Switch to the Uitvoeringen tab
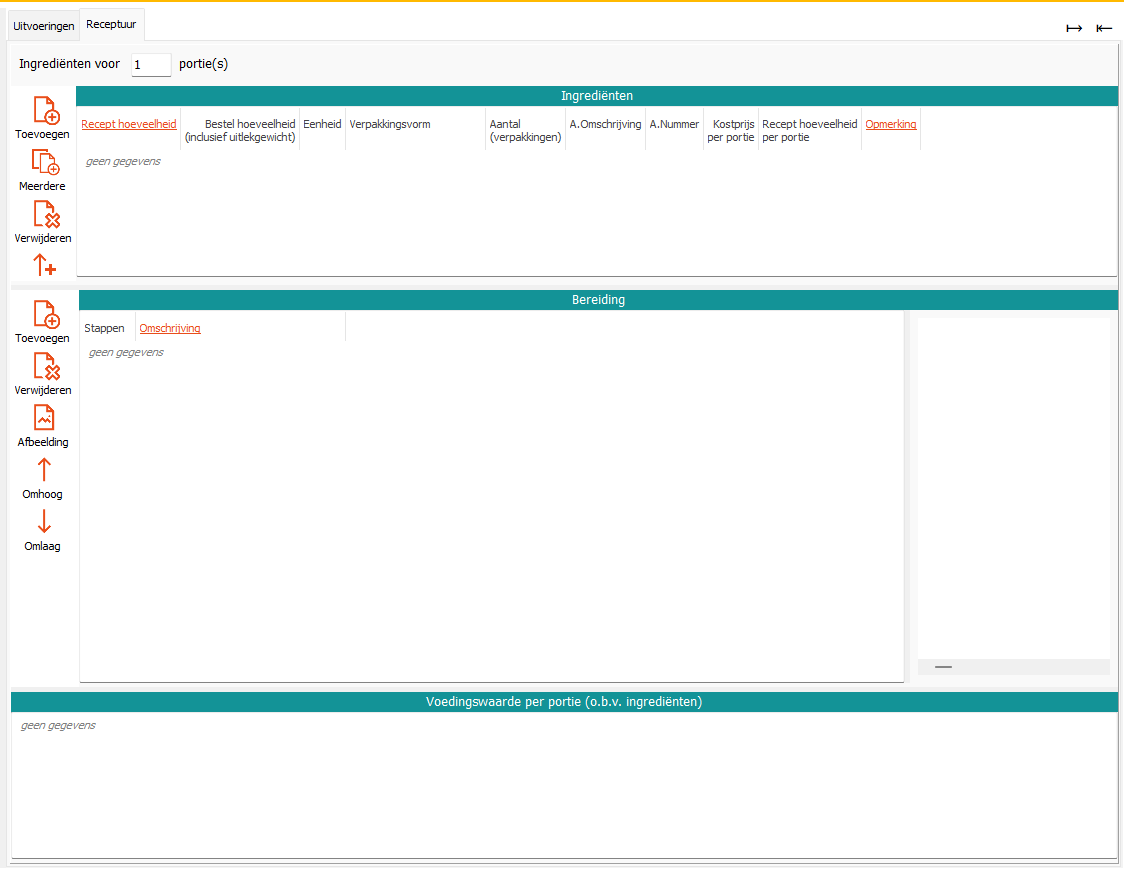 [x=43, y=26]
